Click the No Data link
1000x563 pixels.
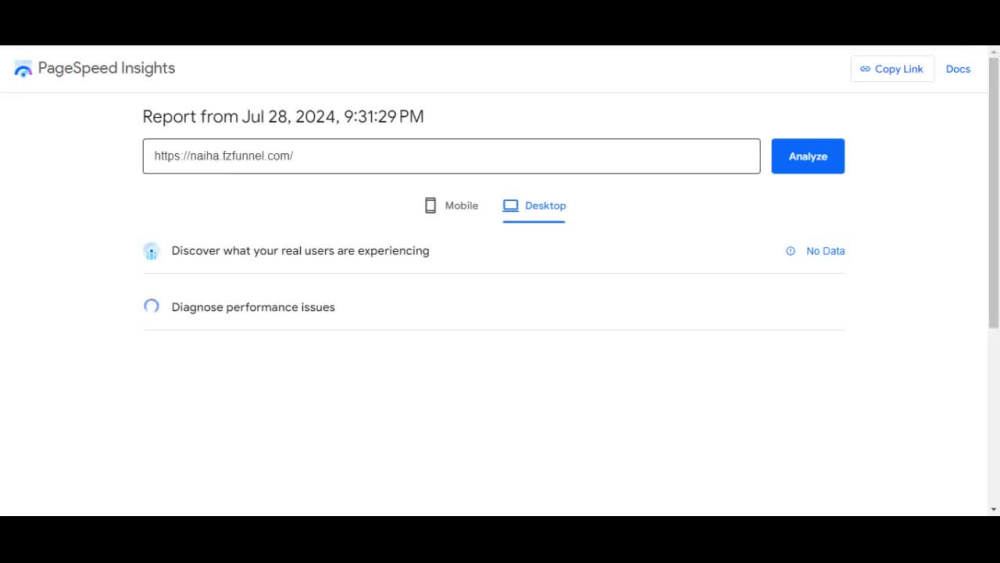click(x=825, y=251)
